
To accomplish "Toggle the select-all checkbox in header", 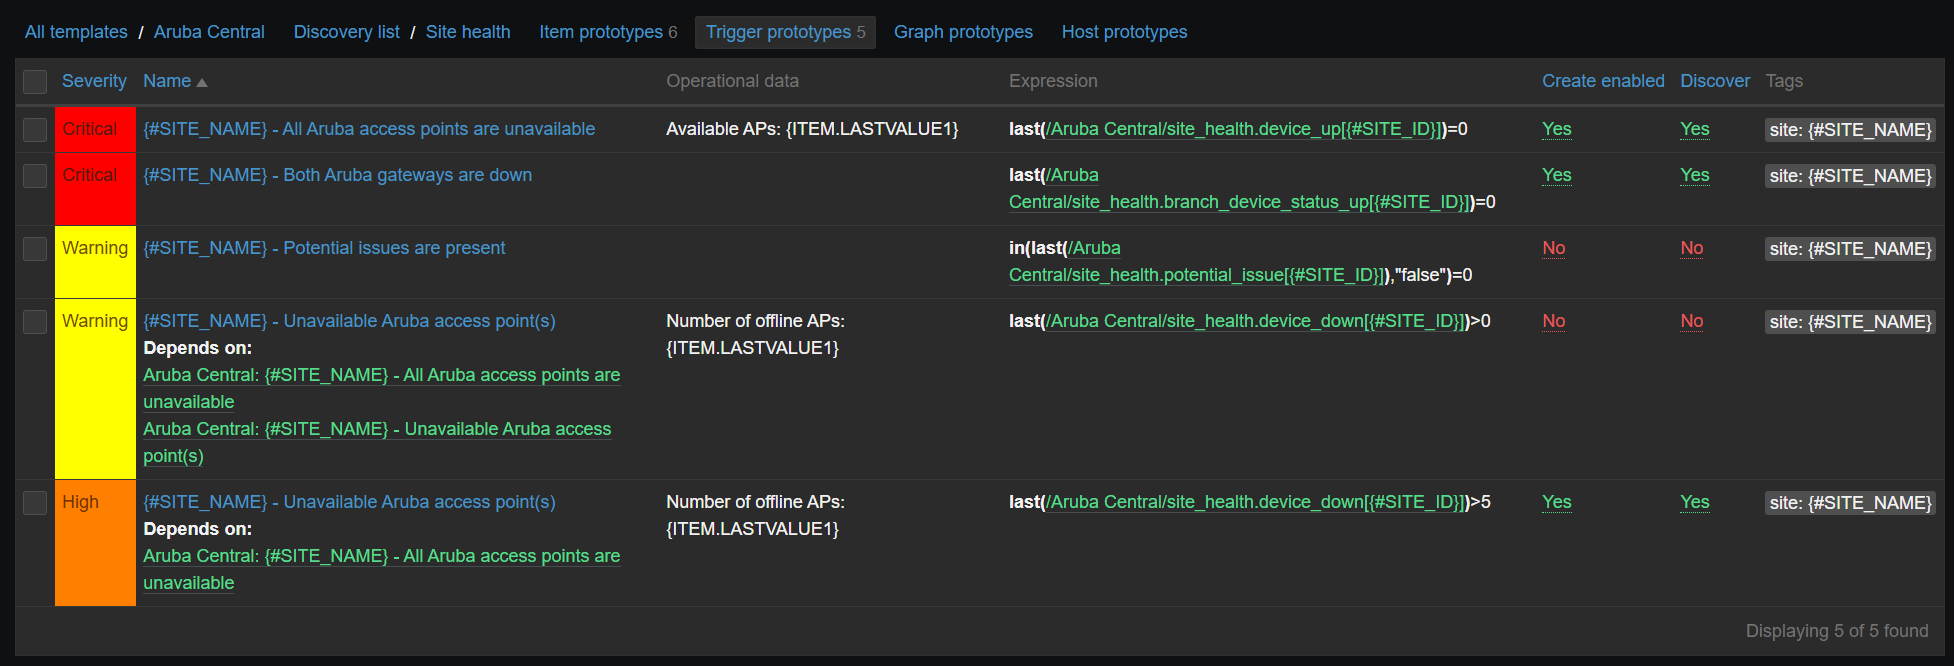I will point(35,82).
